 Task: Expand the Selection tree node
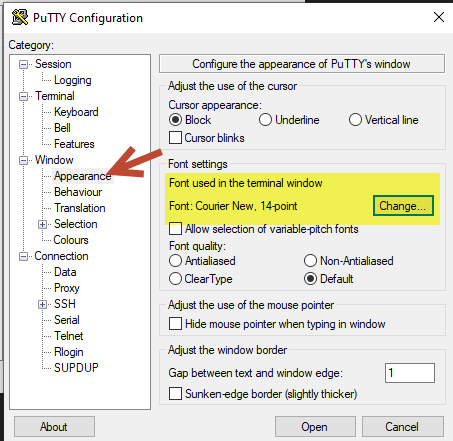coord(42,224)
